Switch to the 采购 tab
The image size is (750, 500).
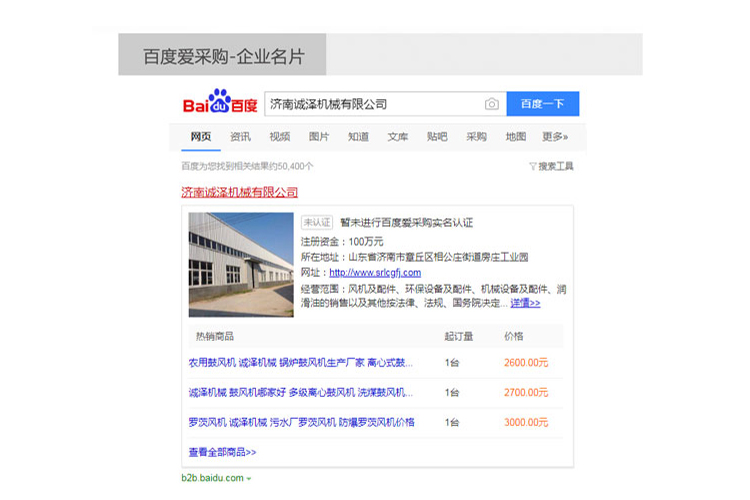(476, 137)
